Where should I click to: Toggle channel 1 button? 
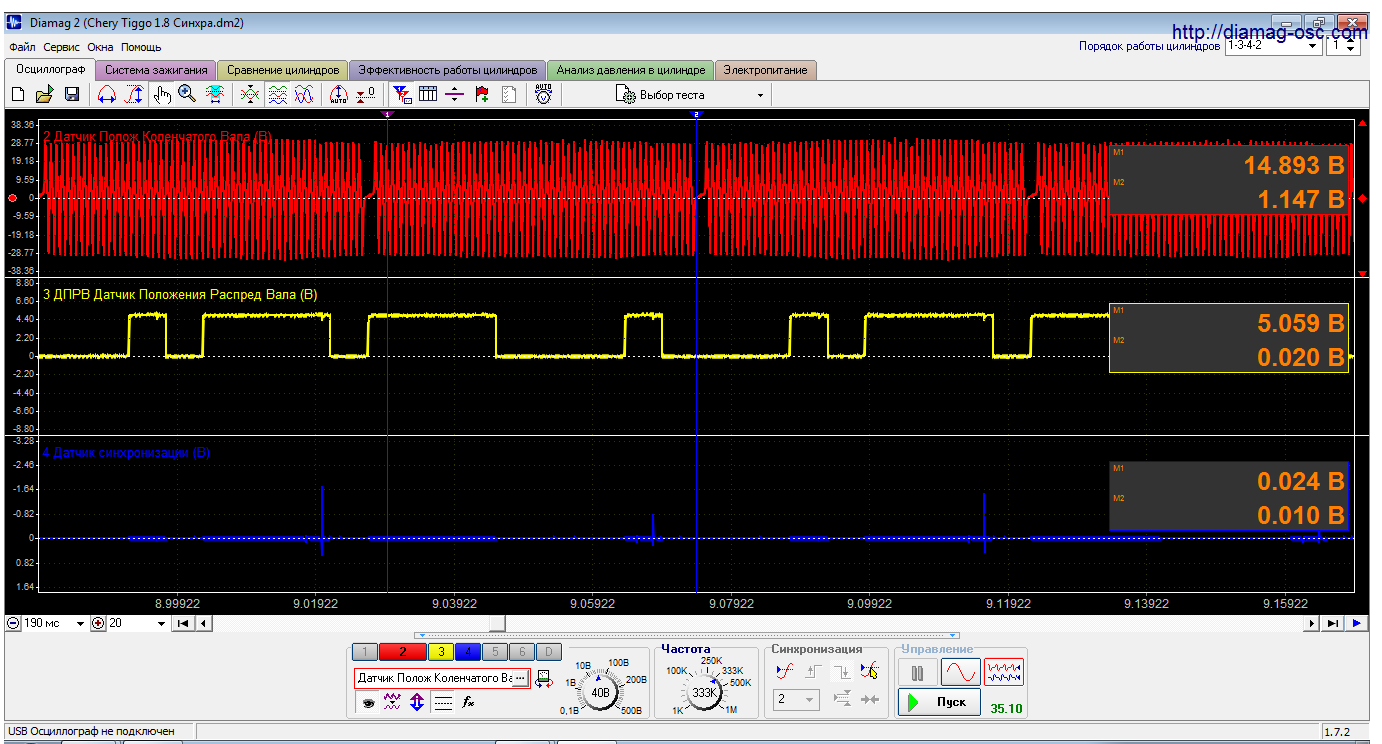(365, 652)
